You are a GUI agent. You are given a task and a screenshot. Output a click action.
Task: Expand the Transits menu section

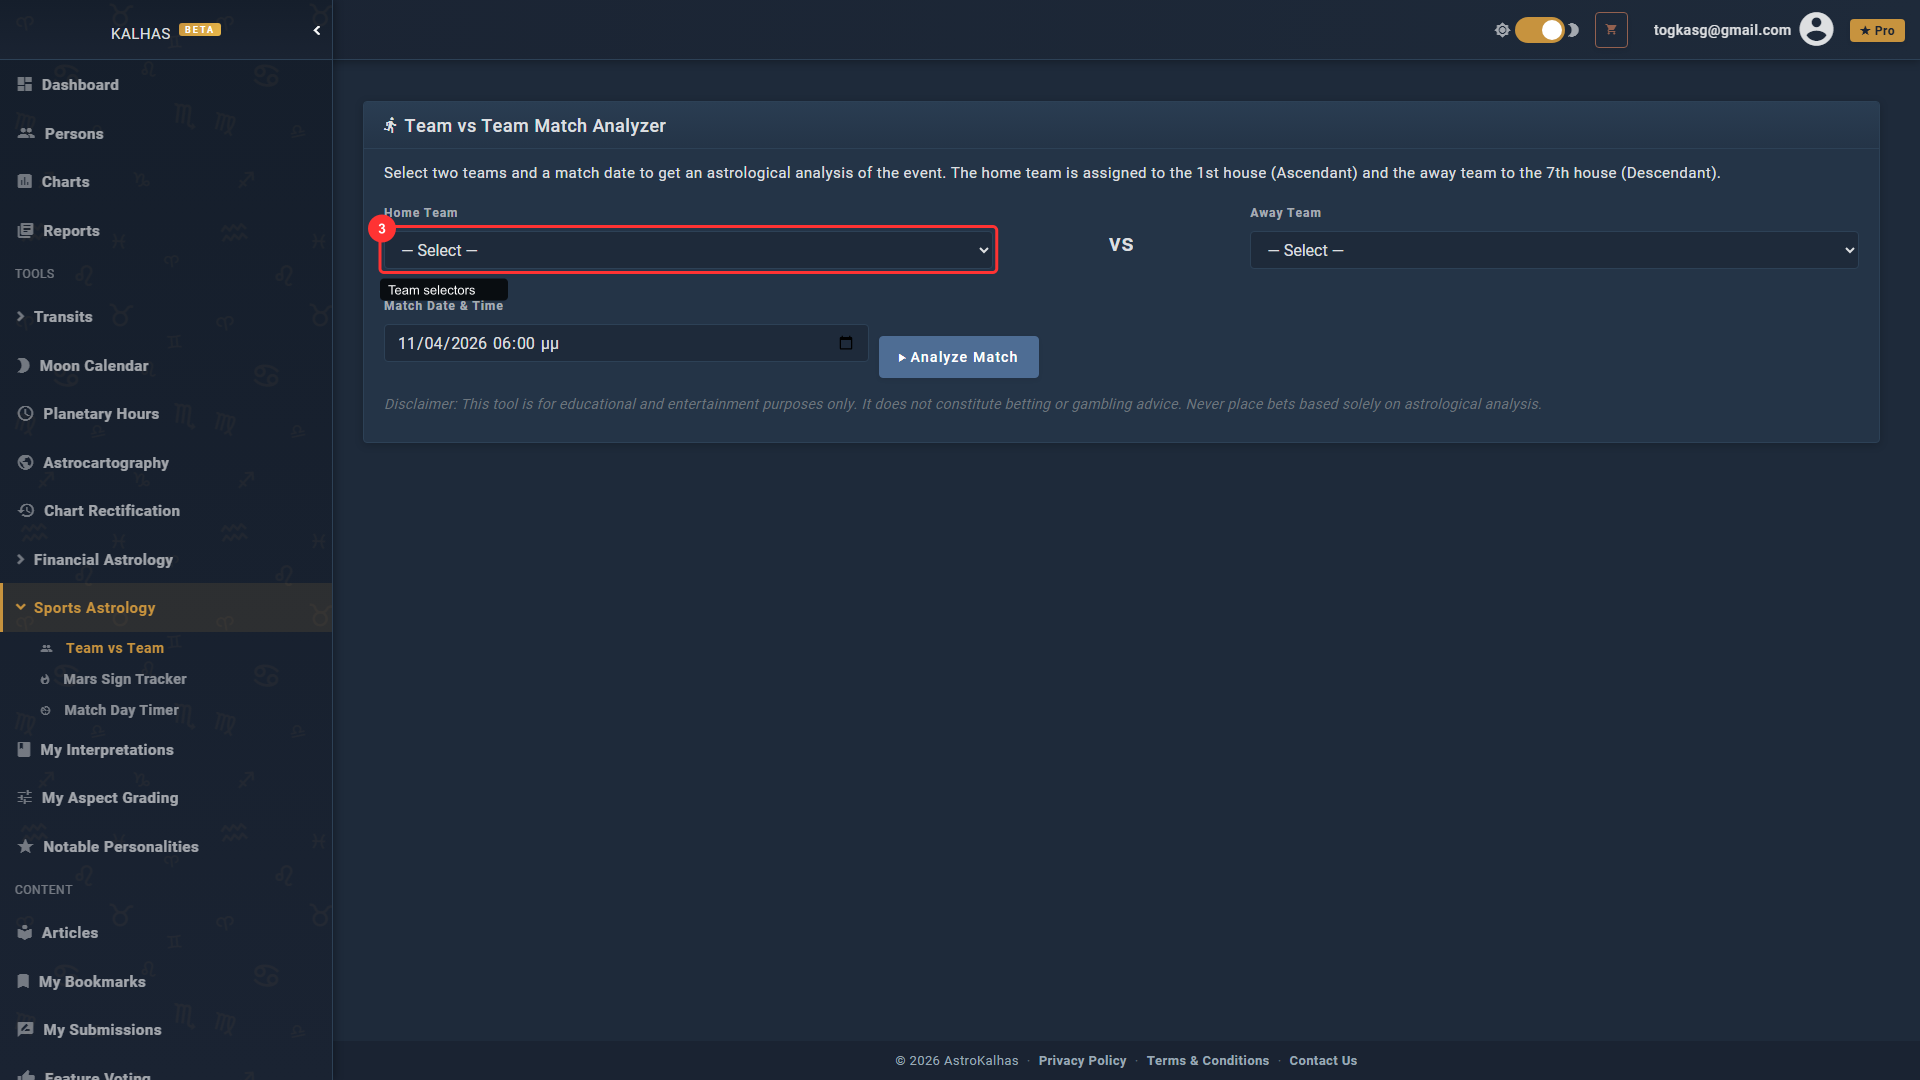[x=63, y=317]
